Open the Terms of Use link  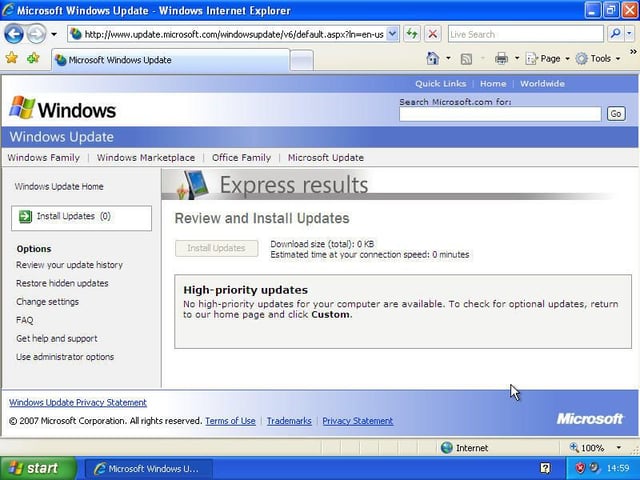pyautogui.click(x=230, y=421)
